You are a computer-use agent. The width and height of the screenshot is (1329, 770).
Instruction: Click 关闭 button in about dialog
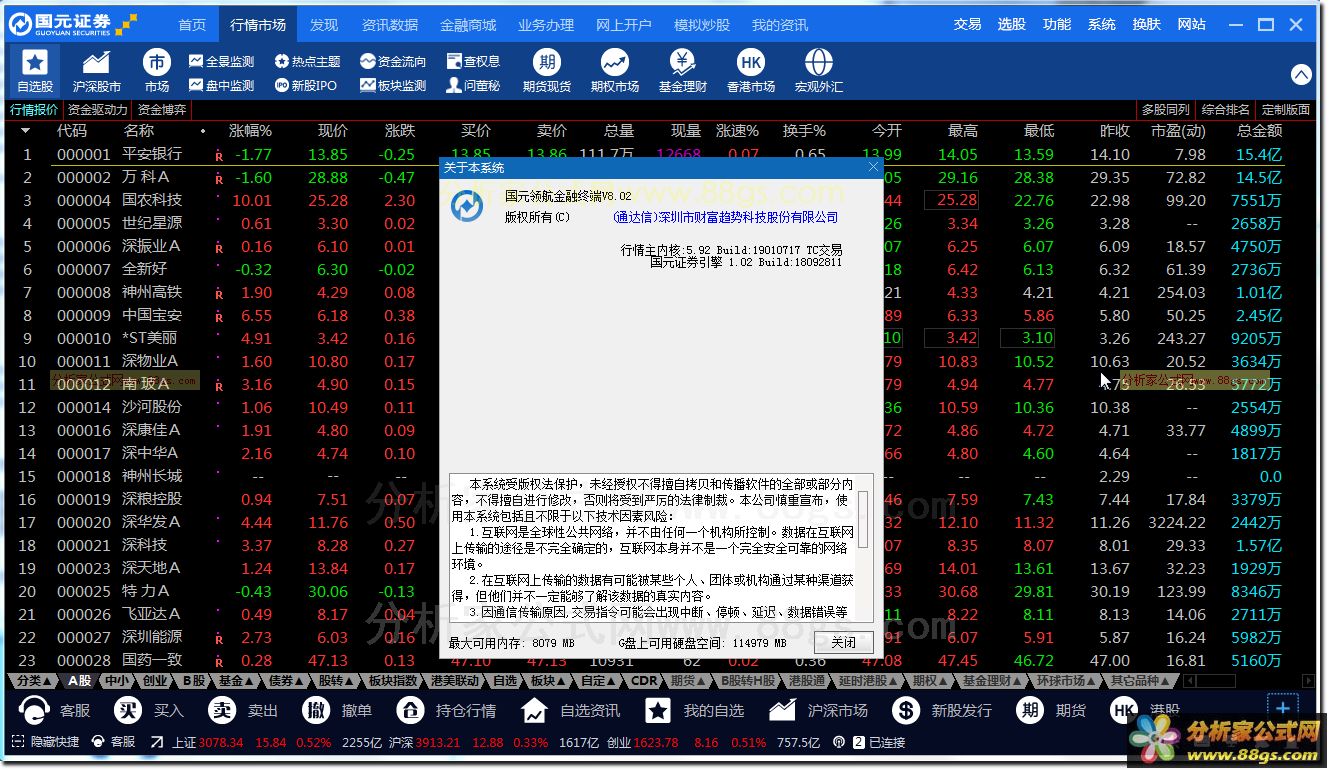point(843,642)
